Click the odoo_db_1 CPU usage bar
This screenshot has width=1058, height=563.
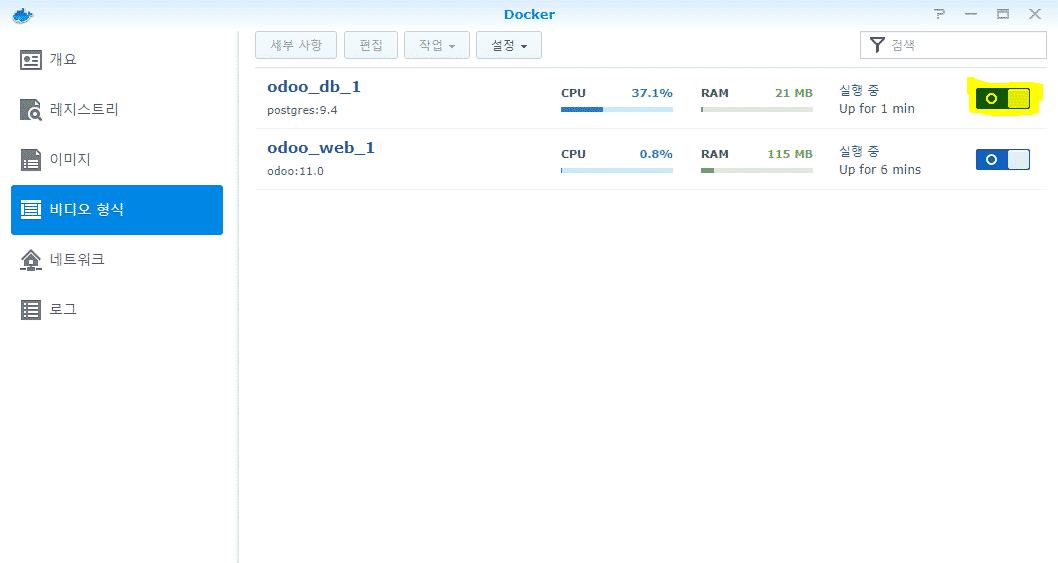click(x=616, y=109)
